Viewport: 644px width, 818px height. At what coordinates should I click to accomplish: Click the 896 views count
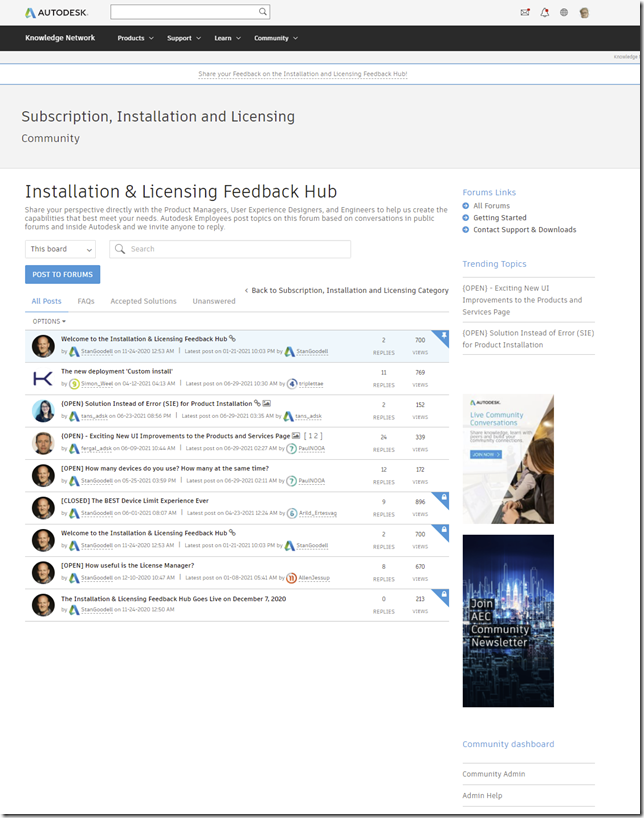[420, 502]
